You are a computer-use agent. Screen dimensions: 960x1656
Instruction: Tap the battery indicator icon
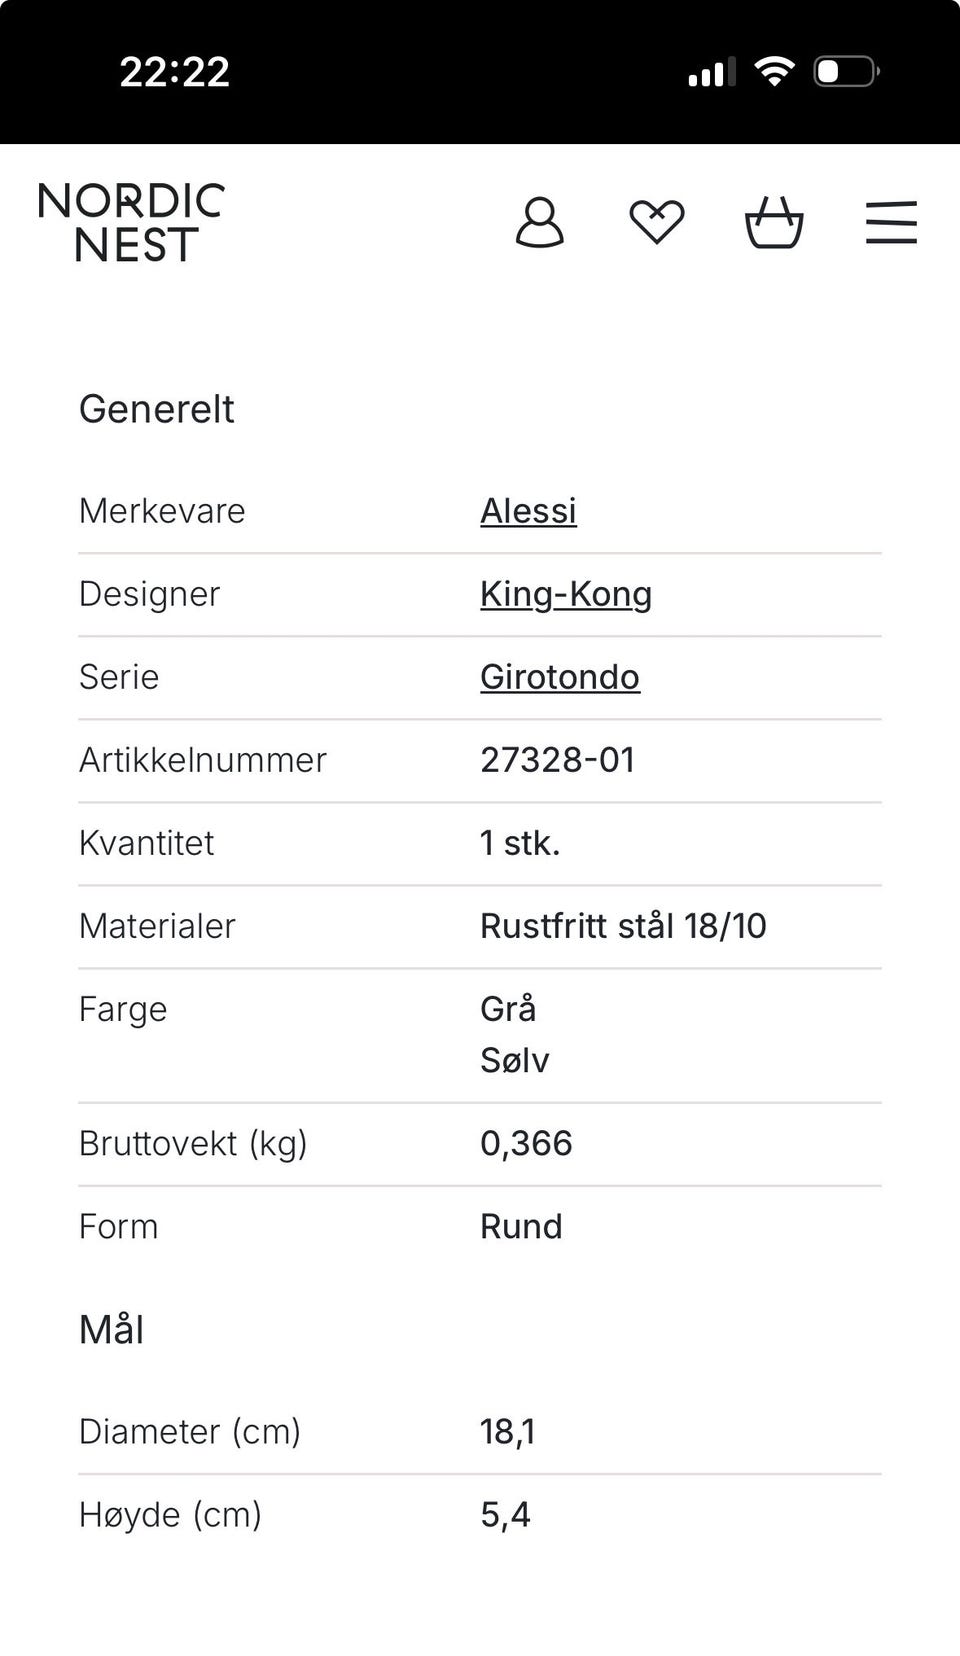tap(846, 71)
